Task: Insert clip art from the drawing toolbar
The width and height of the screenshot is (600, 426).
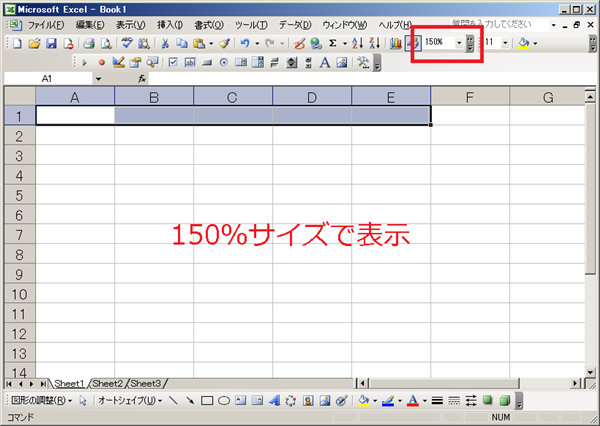Action: click(308, 401)
